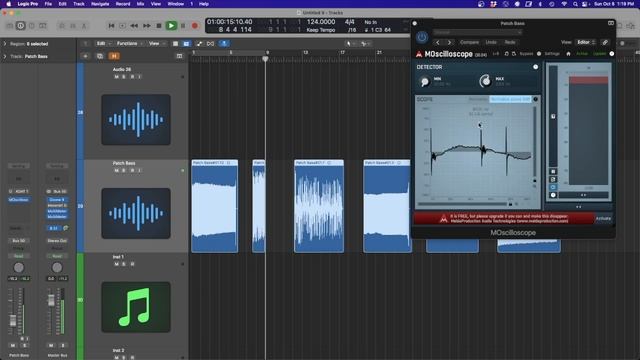Add a new track with the plus button
This screenshot has width=640, height=360.
[x=85, y=56]
